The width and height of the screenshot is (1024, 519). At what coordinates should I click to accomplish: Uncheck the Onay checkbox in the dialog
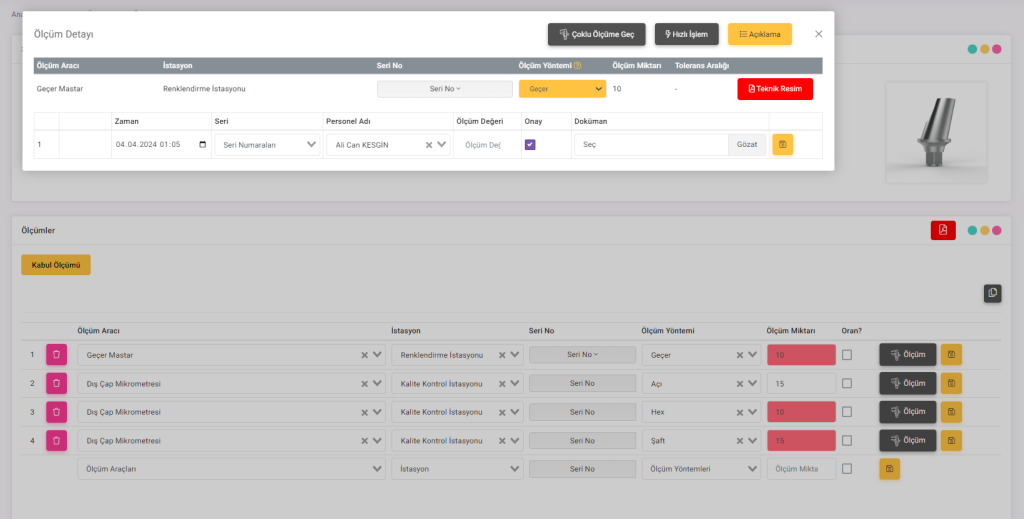[x=530, y=145]
